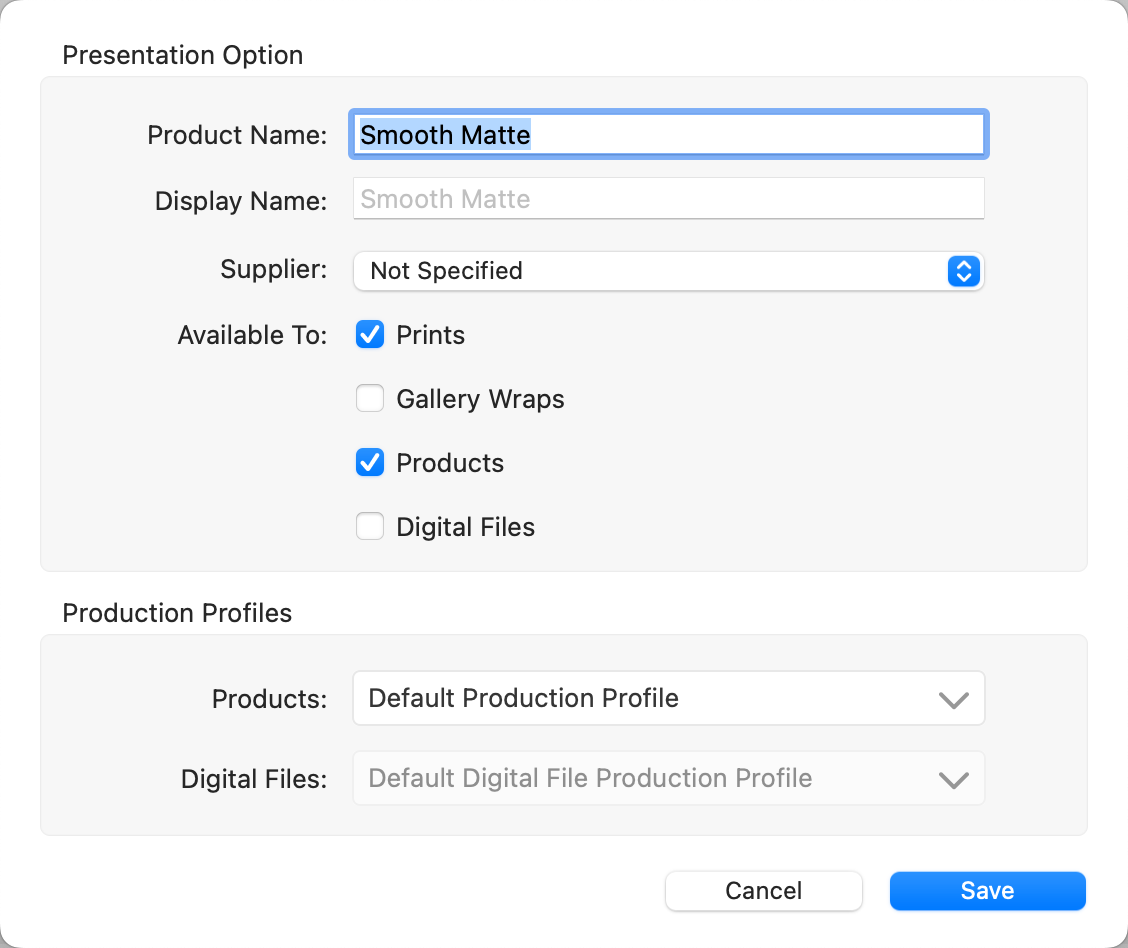Click the 'Presentation Option' section heading

pos(182,55)
